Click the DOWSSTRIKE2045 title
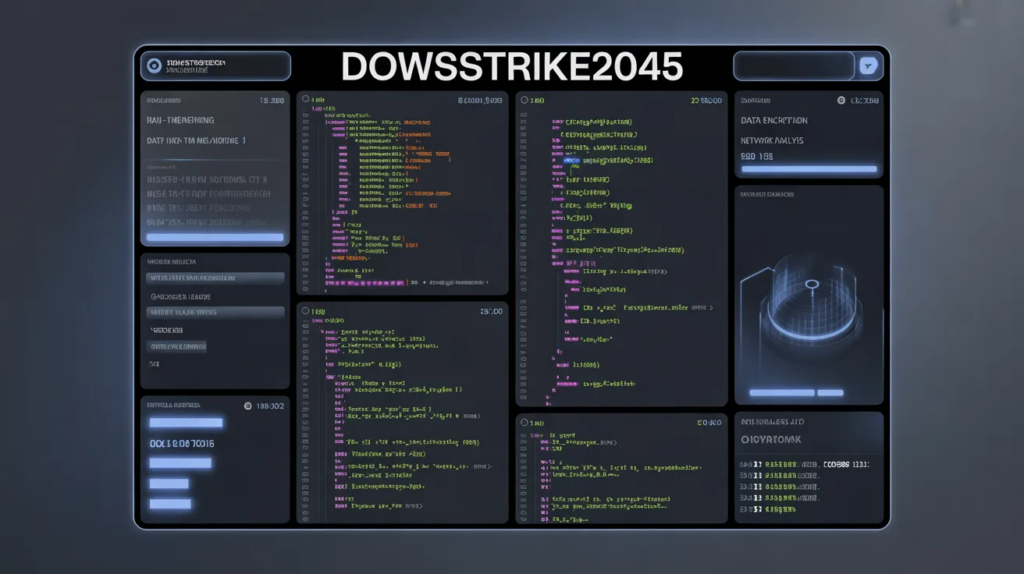Screen dimensions: 1024x574 point(511,67)
